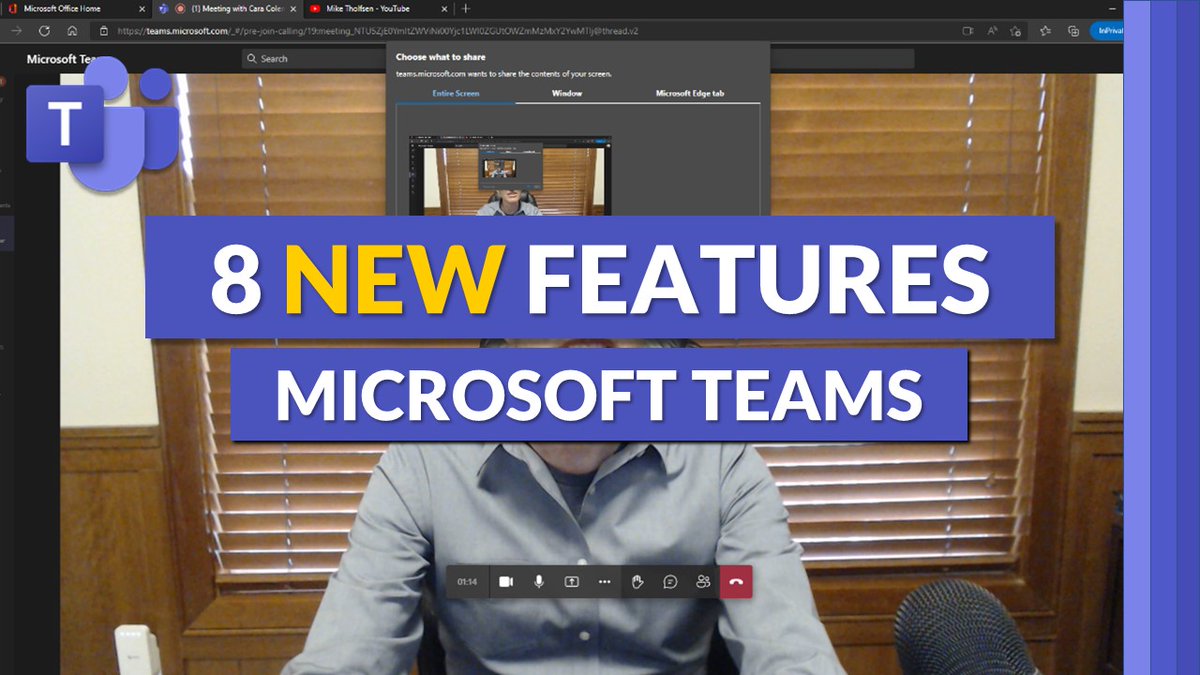The image size is (1200, 675).
Task: Click the 01:14 meeting timer
Action: 467,581
